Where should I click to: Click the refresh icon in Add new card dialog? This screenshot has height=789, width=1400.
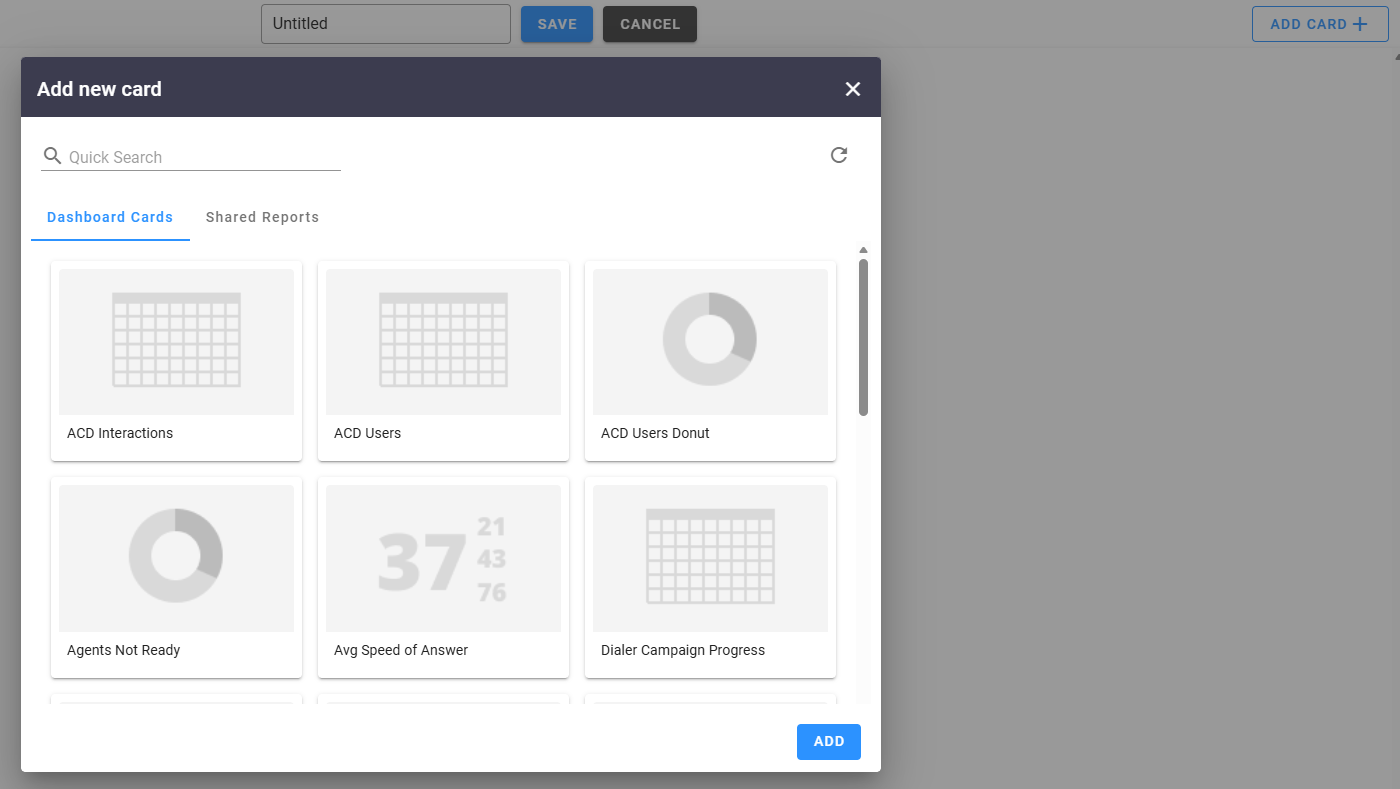839,155
